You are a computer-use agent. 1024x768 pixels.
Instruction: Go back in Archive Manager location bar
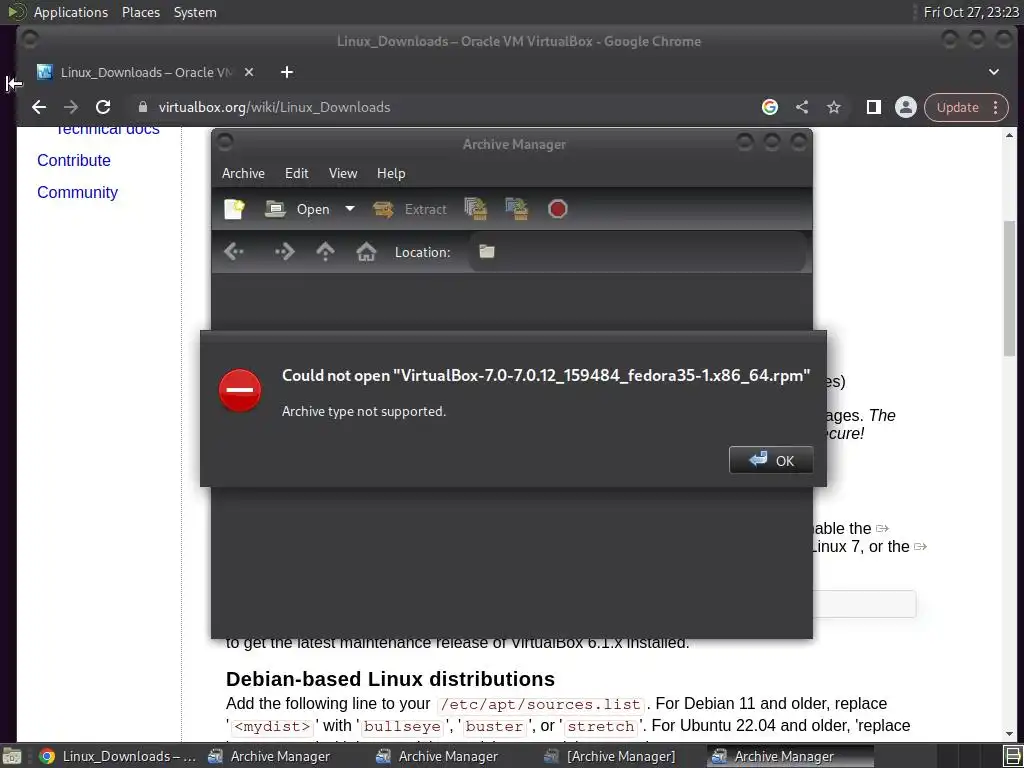pos(233,251)
